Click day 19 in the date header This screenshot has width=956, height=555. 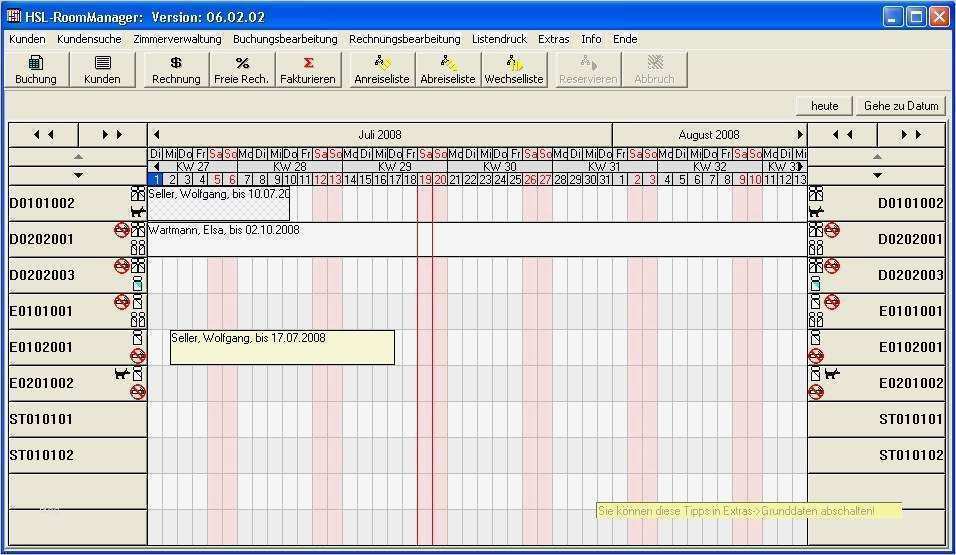pos(425,179)
